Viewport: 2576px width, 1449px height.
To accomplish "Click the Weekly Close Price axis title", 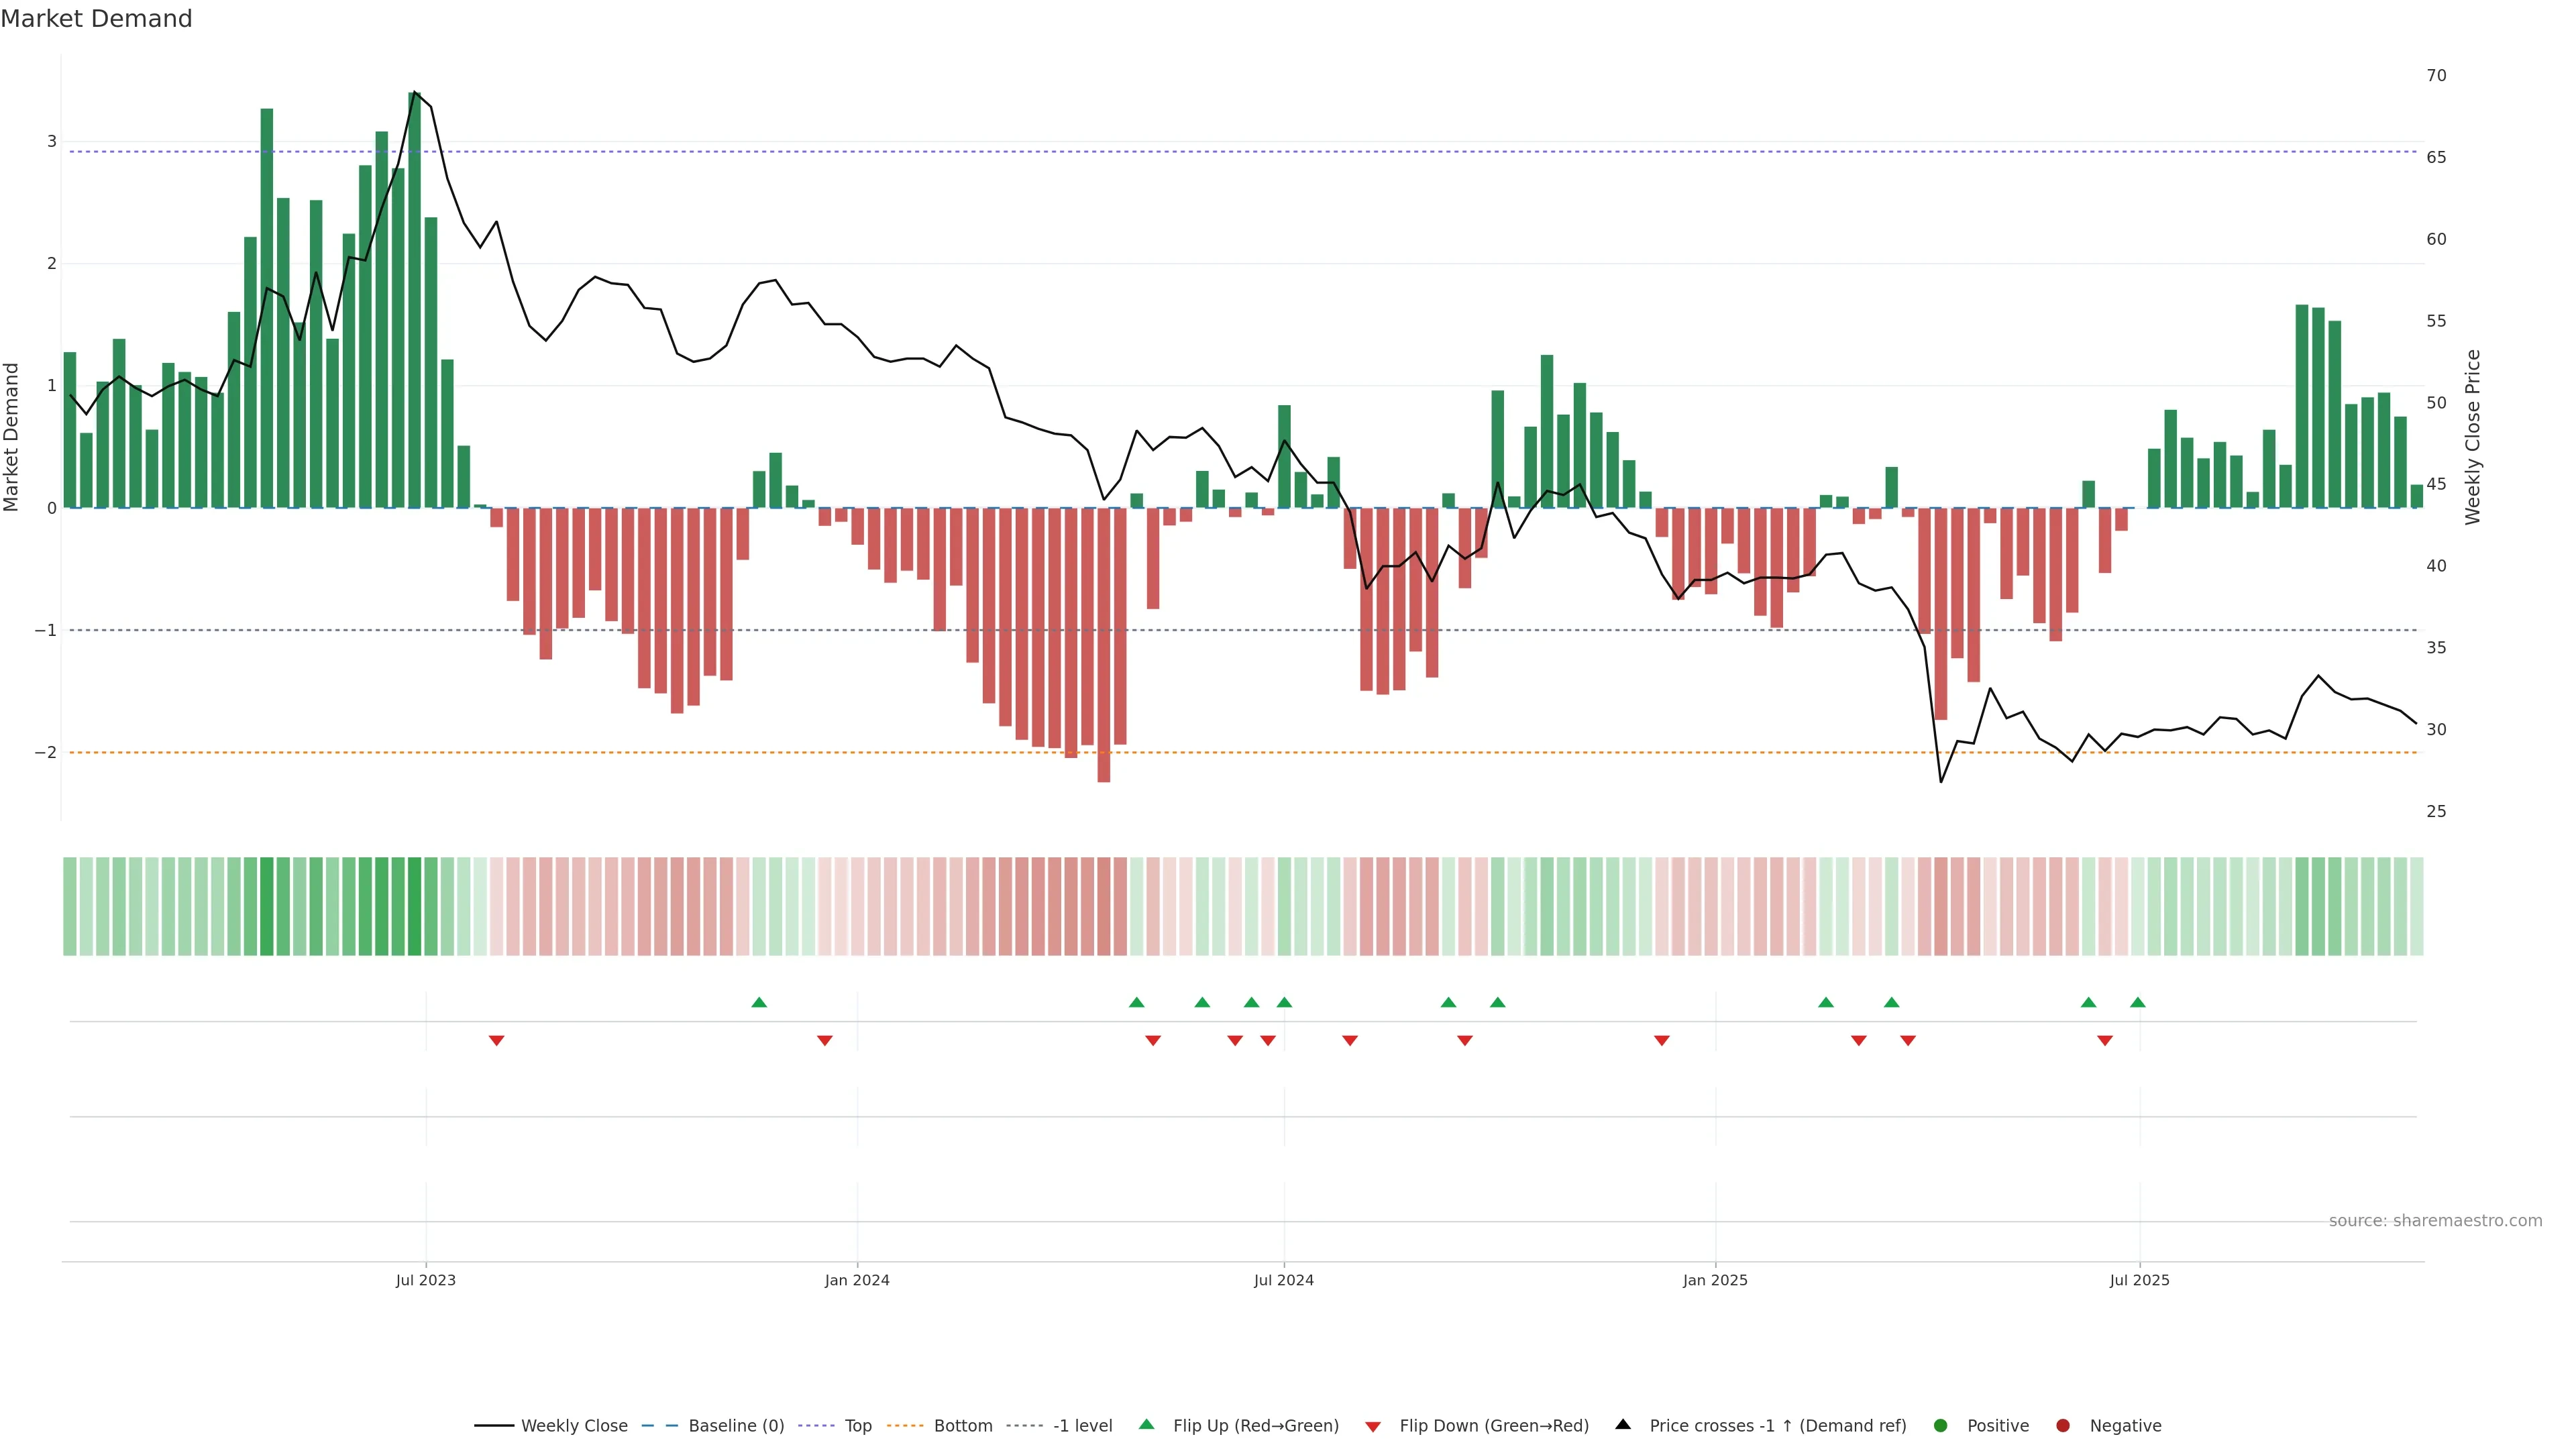I will coord(2473,437).
